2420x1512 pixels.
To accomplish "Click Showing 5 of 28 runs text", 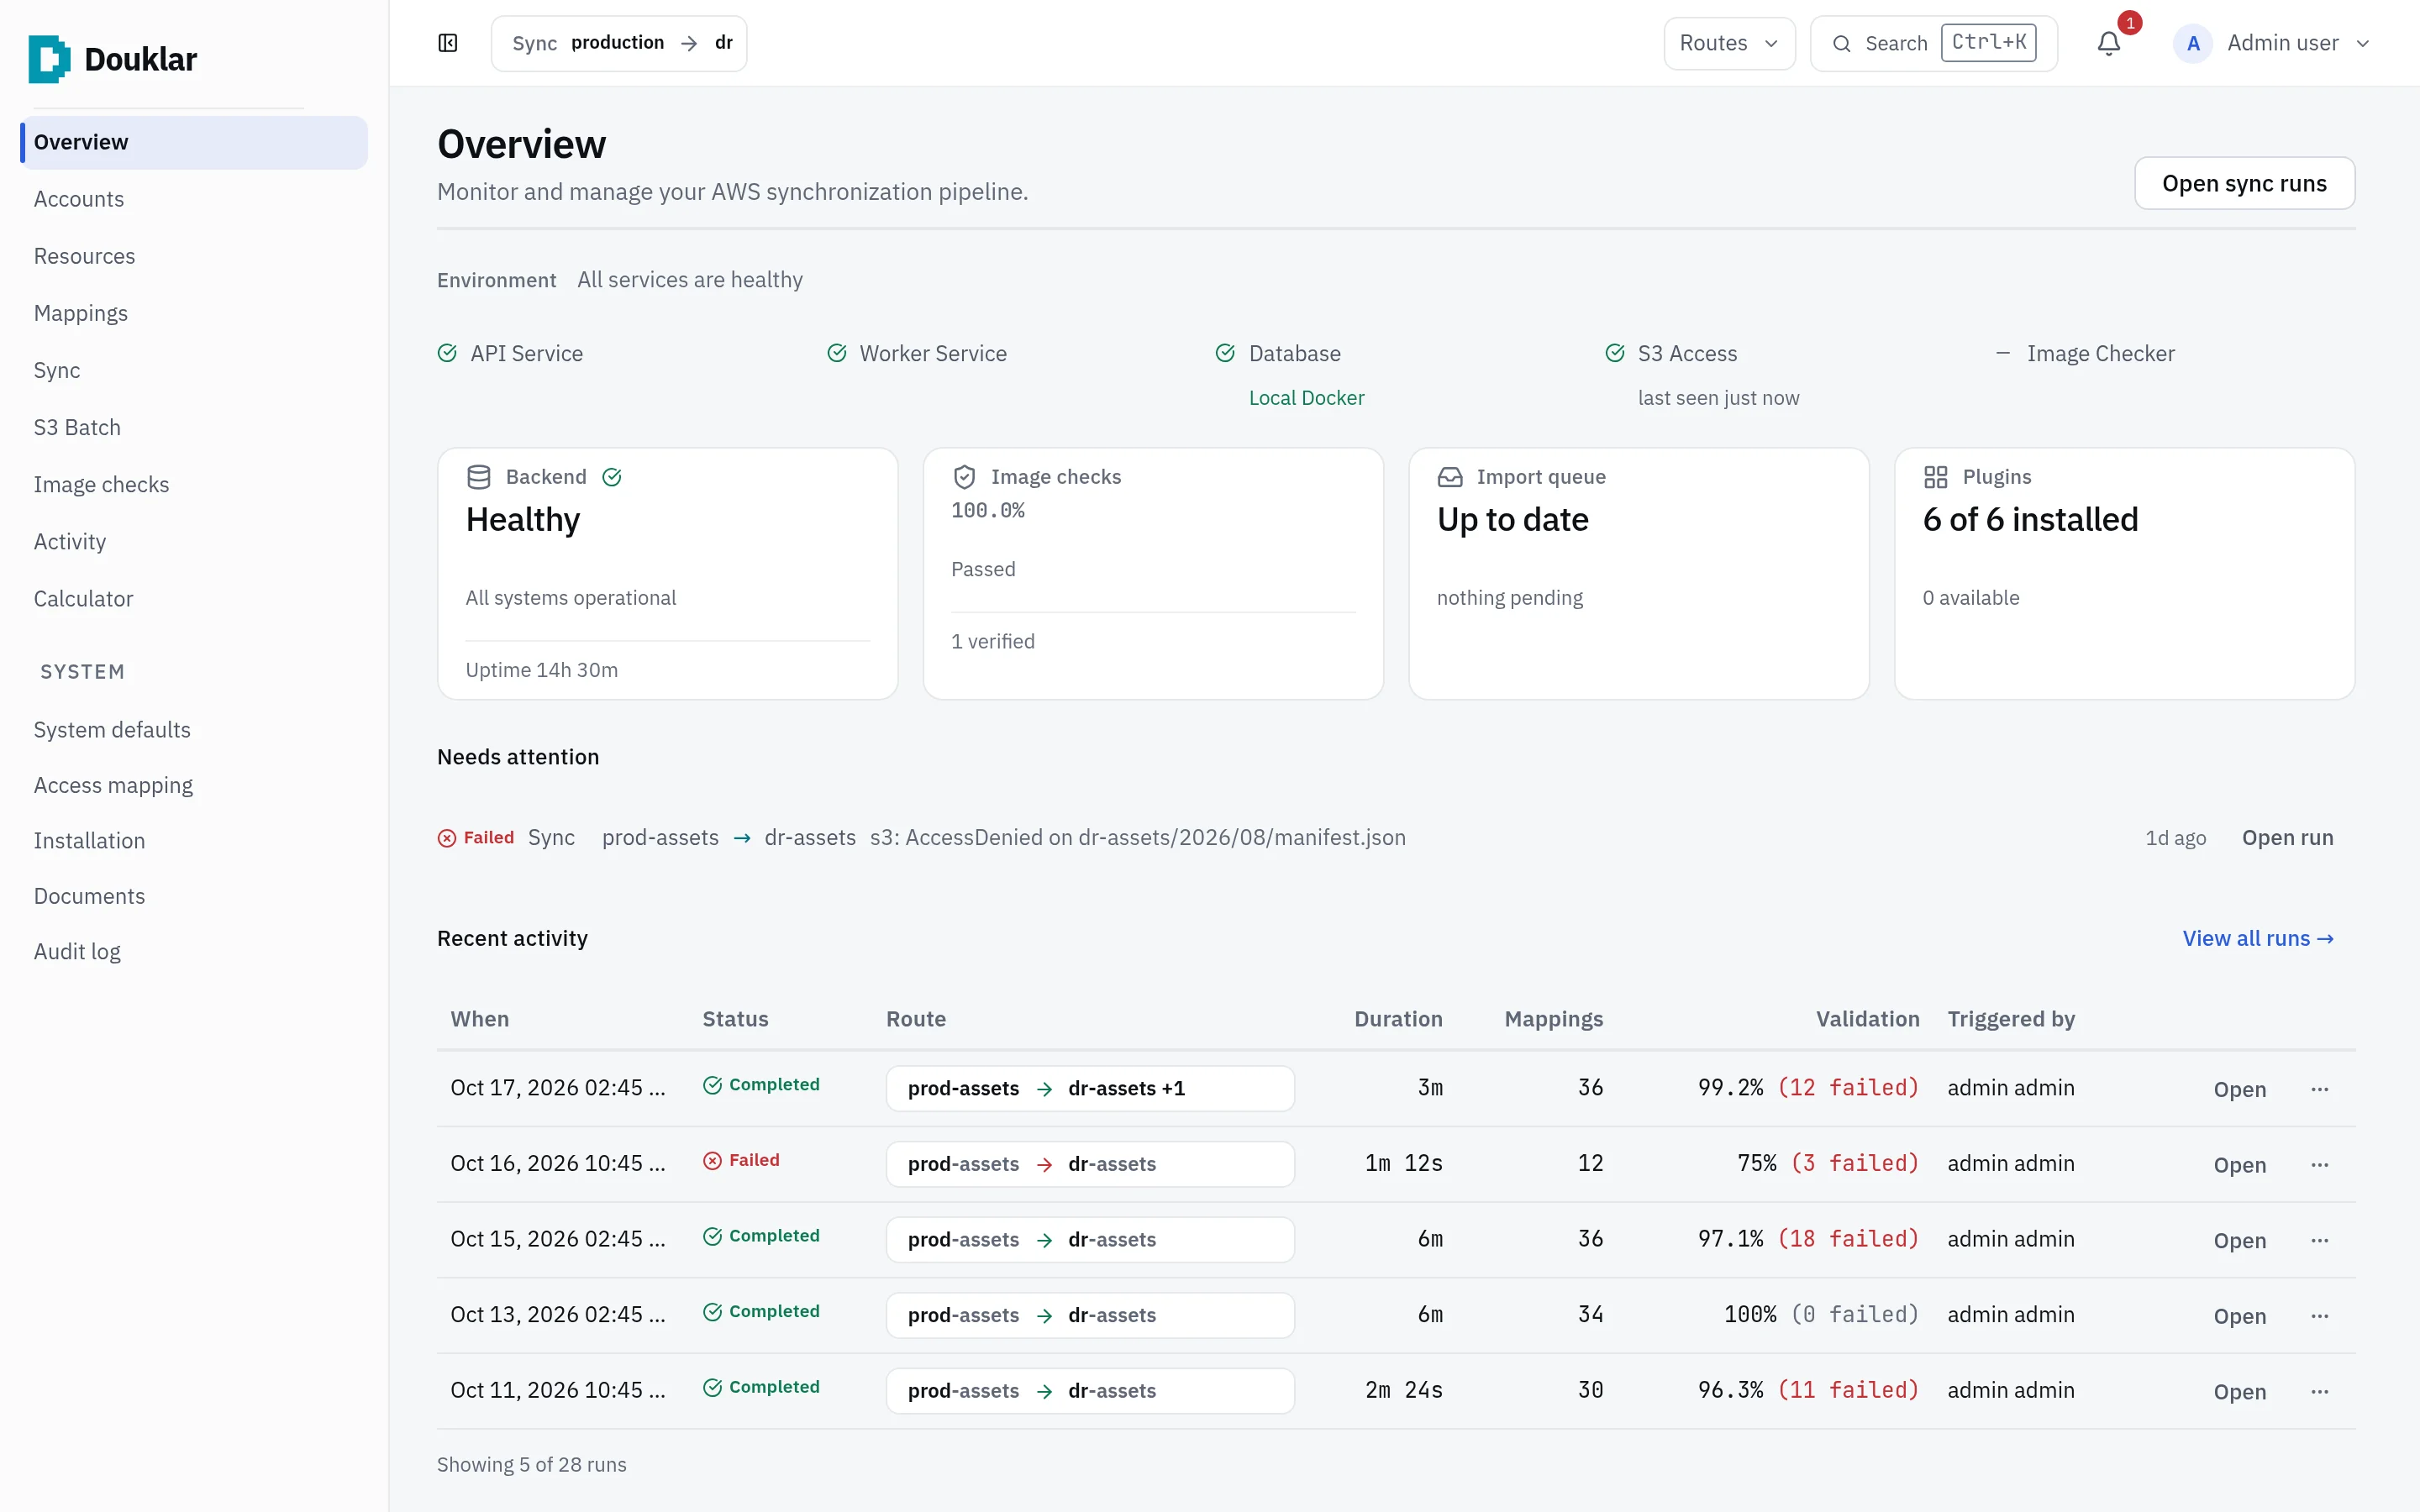I will (532, 1464).
